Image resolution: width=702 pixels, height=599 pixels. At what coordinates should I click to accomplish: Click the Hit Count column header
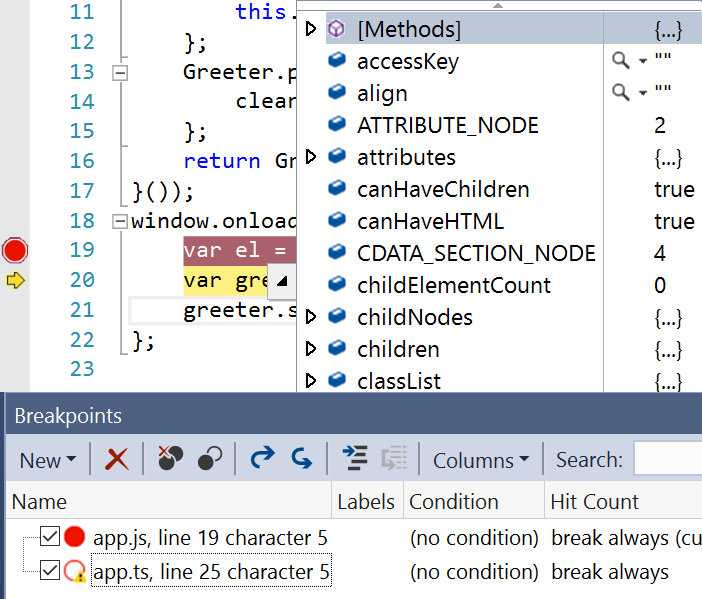click(623, 501)
